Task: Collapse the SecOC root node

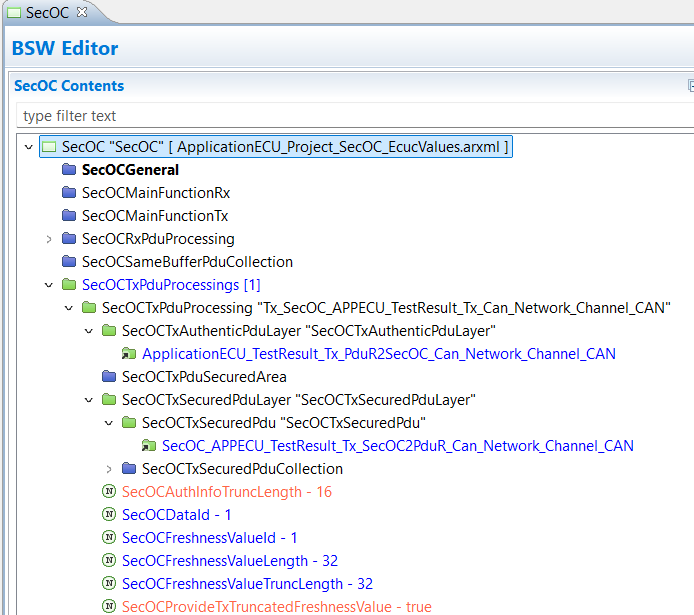Action: coord(29,147)
